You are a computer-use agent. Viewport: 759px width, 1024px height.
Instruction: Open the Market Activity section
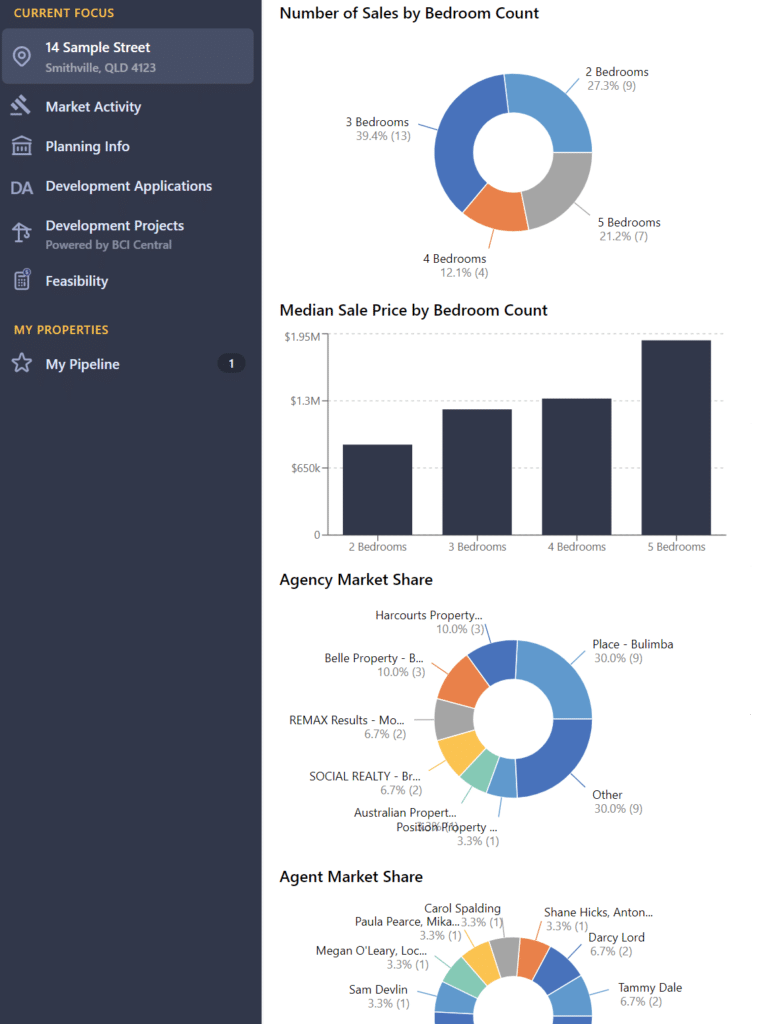[x=93, y=107]
